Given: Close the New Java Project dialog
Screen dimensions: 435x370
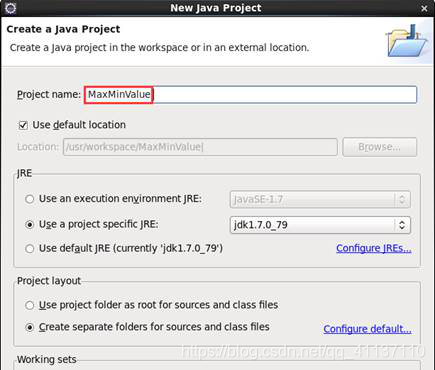Looking at the screenshot, I should tap(424, 8).
